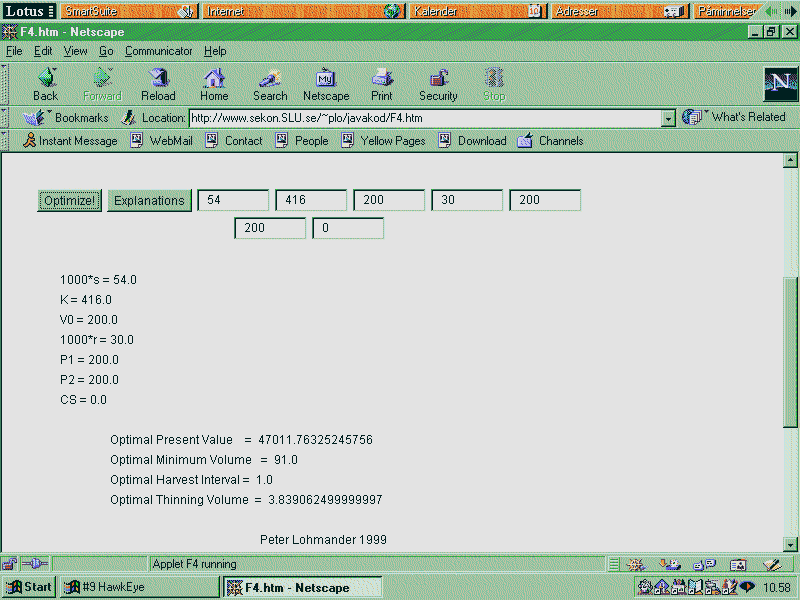The height and width of the screenshot is (600, 800).
Task: Click the Stop loading button
Action: pyautogui.click(x=494, y=85)
